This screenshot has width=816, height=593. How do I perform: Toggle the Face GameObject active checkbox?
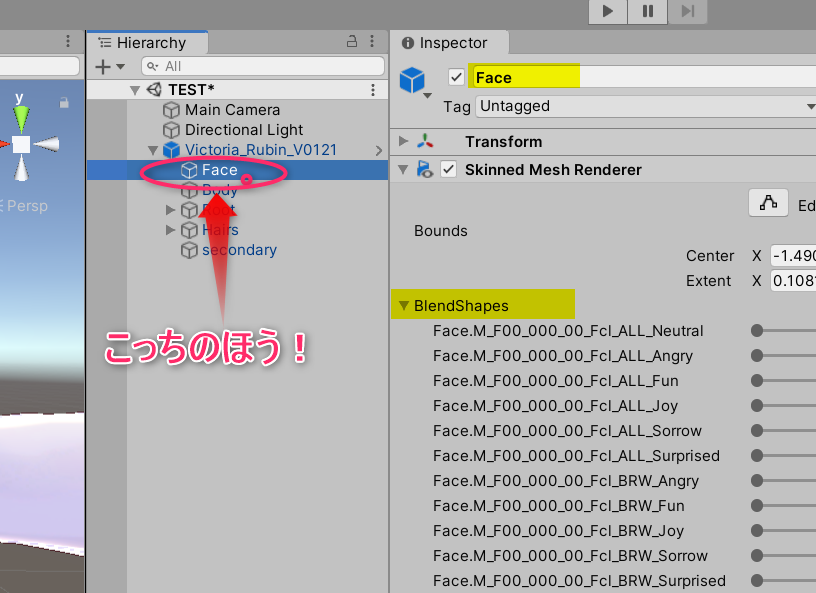pos(456,78)
